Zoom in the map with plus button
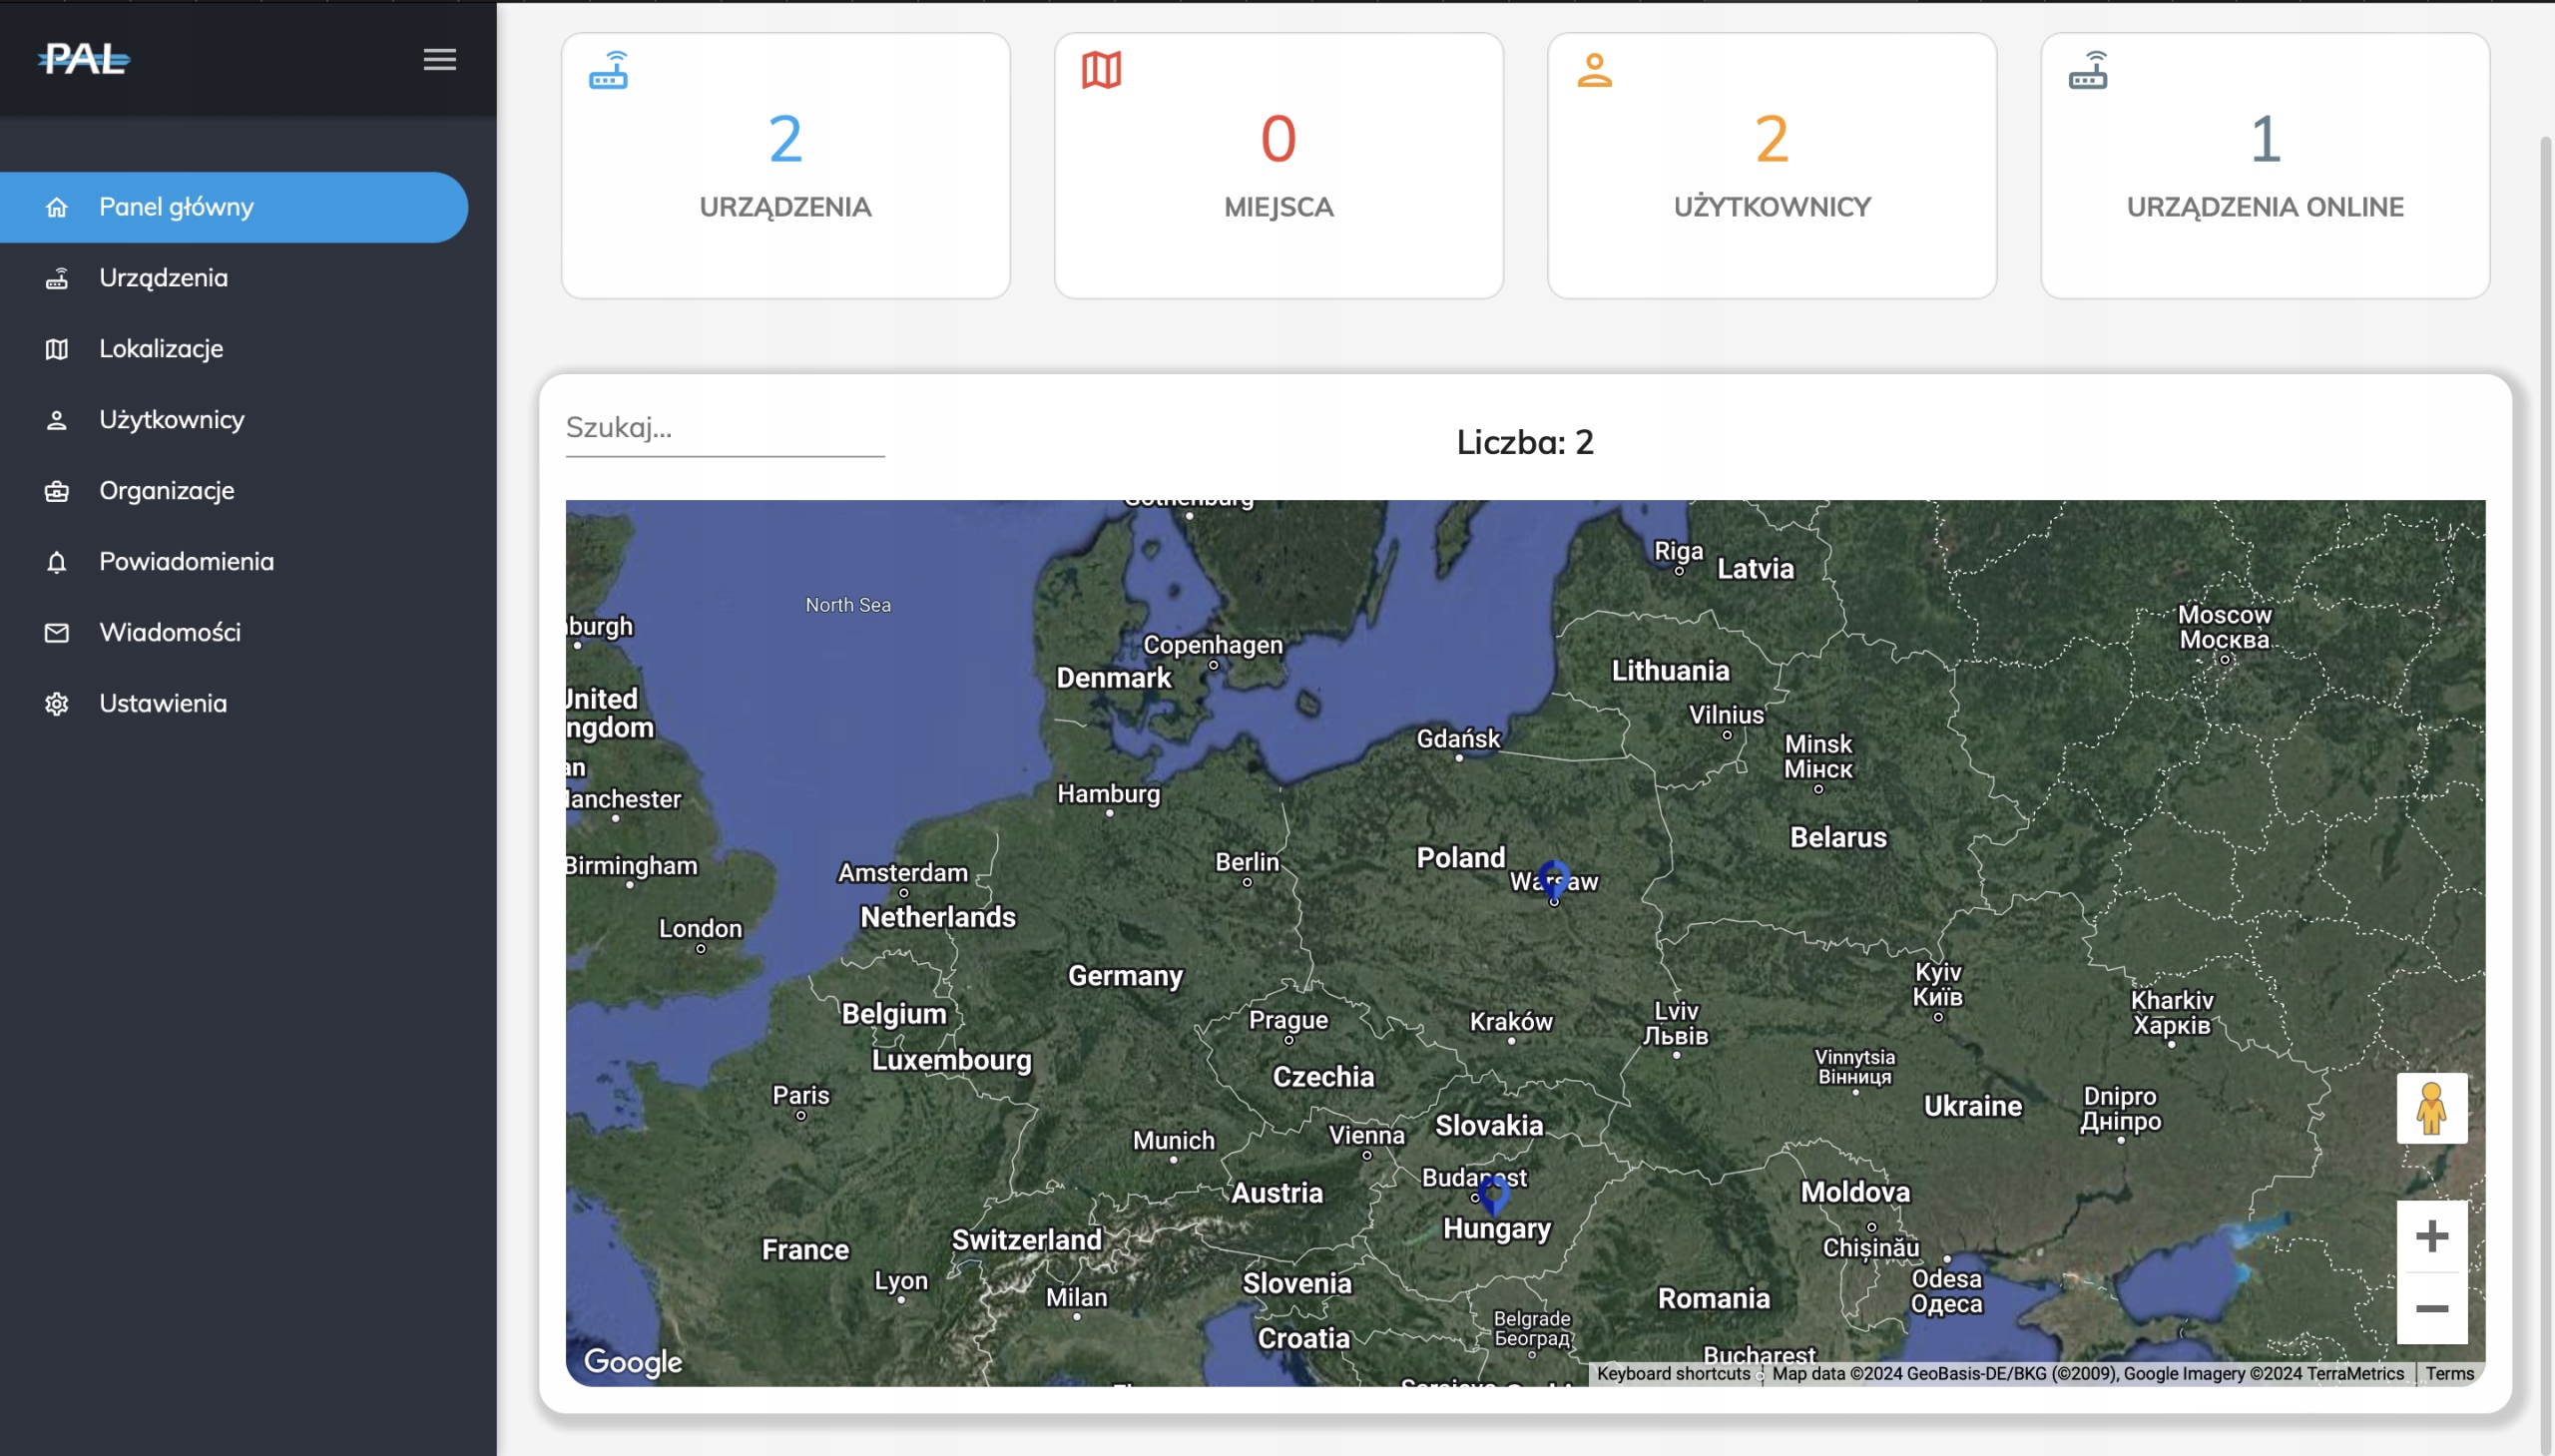The image size is (2555, 1456). pos(2431,1236)
